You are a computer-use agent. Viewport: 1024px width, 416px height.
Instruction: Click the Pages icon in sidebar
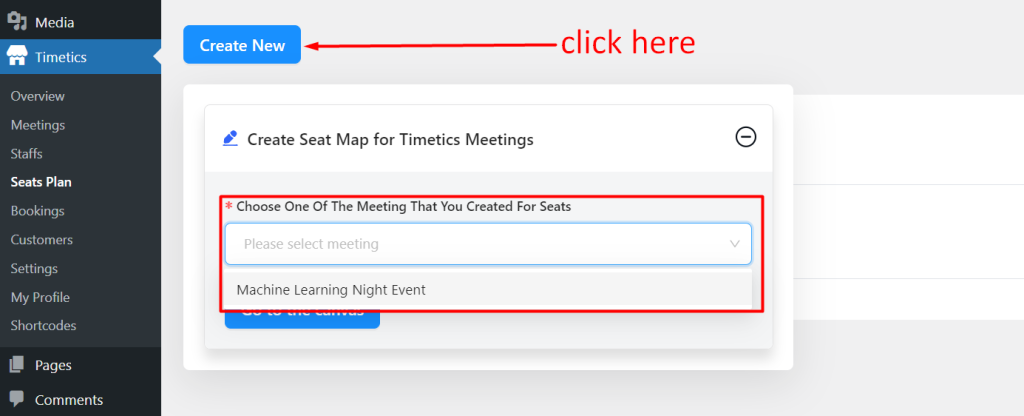click(x=17, y=365)
